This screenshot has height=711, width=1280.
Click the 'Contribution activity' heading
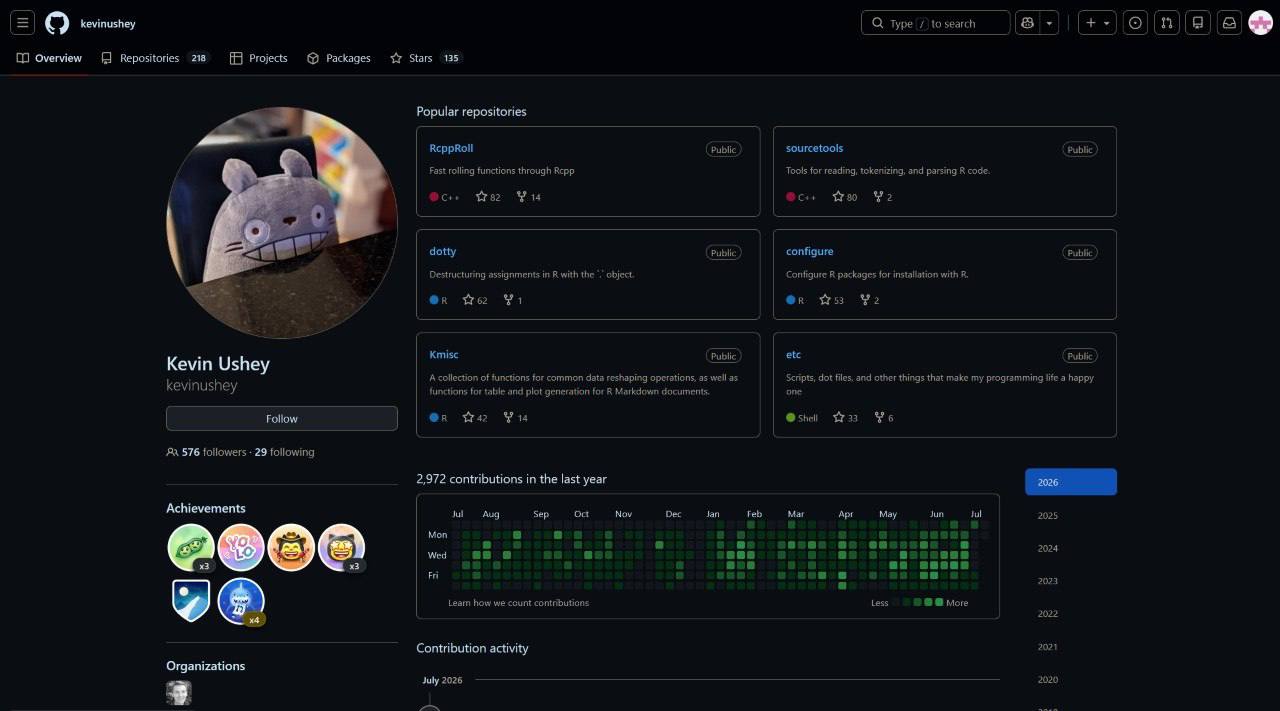472,648
